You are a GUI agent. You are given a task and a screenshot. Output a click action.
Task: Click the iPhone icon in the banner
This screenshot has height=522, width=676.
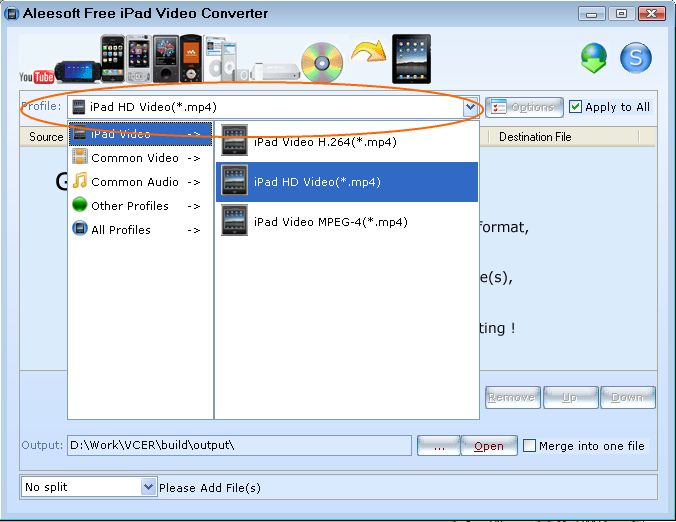point(113,59)
